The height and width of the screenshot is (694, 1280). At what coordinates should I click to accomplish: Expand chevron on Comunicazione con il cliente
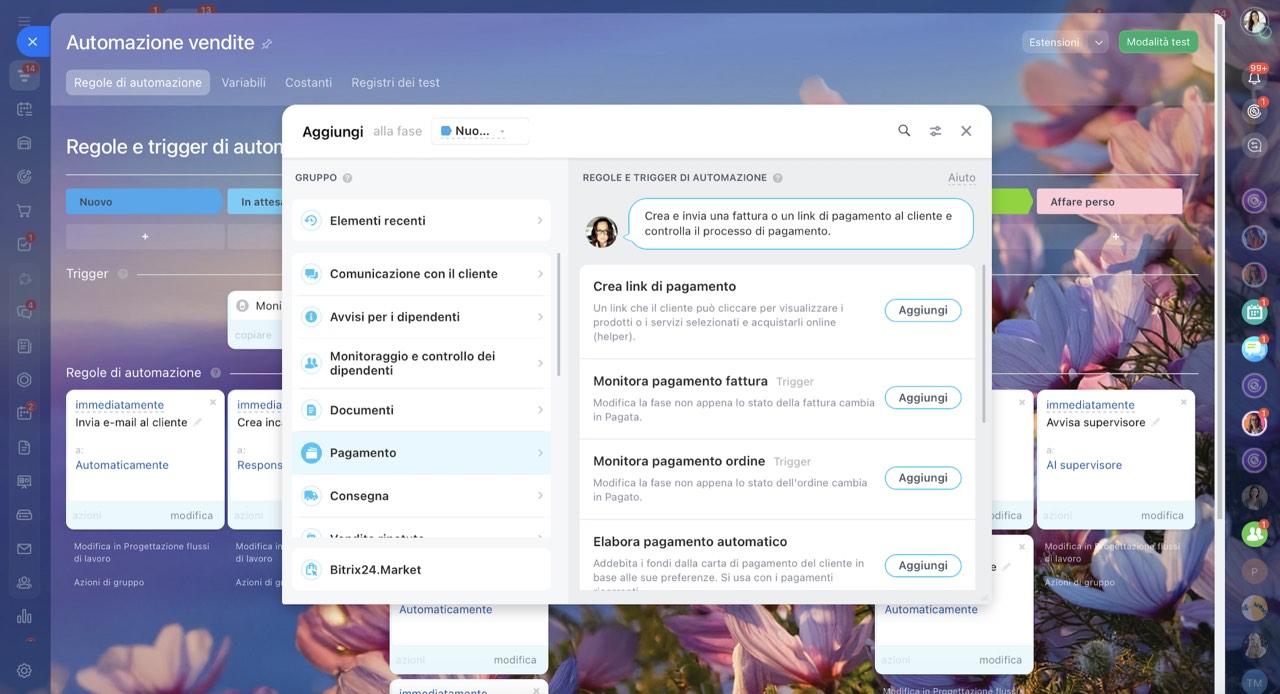pos(540,273)
